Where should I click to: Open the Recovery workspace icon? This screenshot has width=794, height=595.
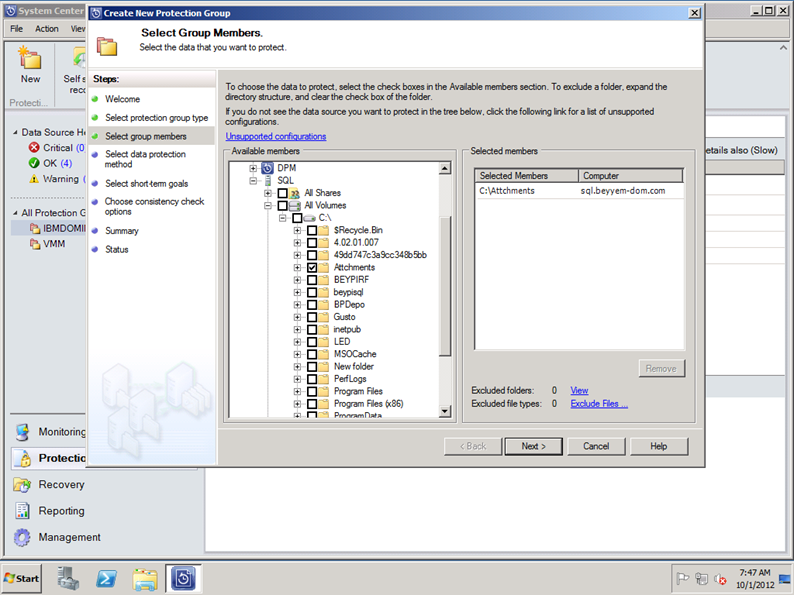click(x=22, y=485)
